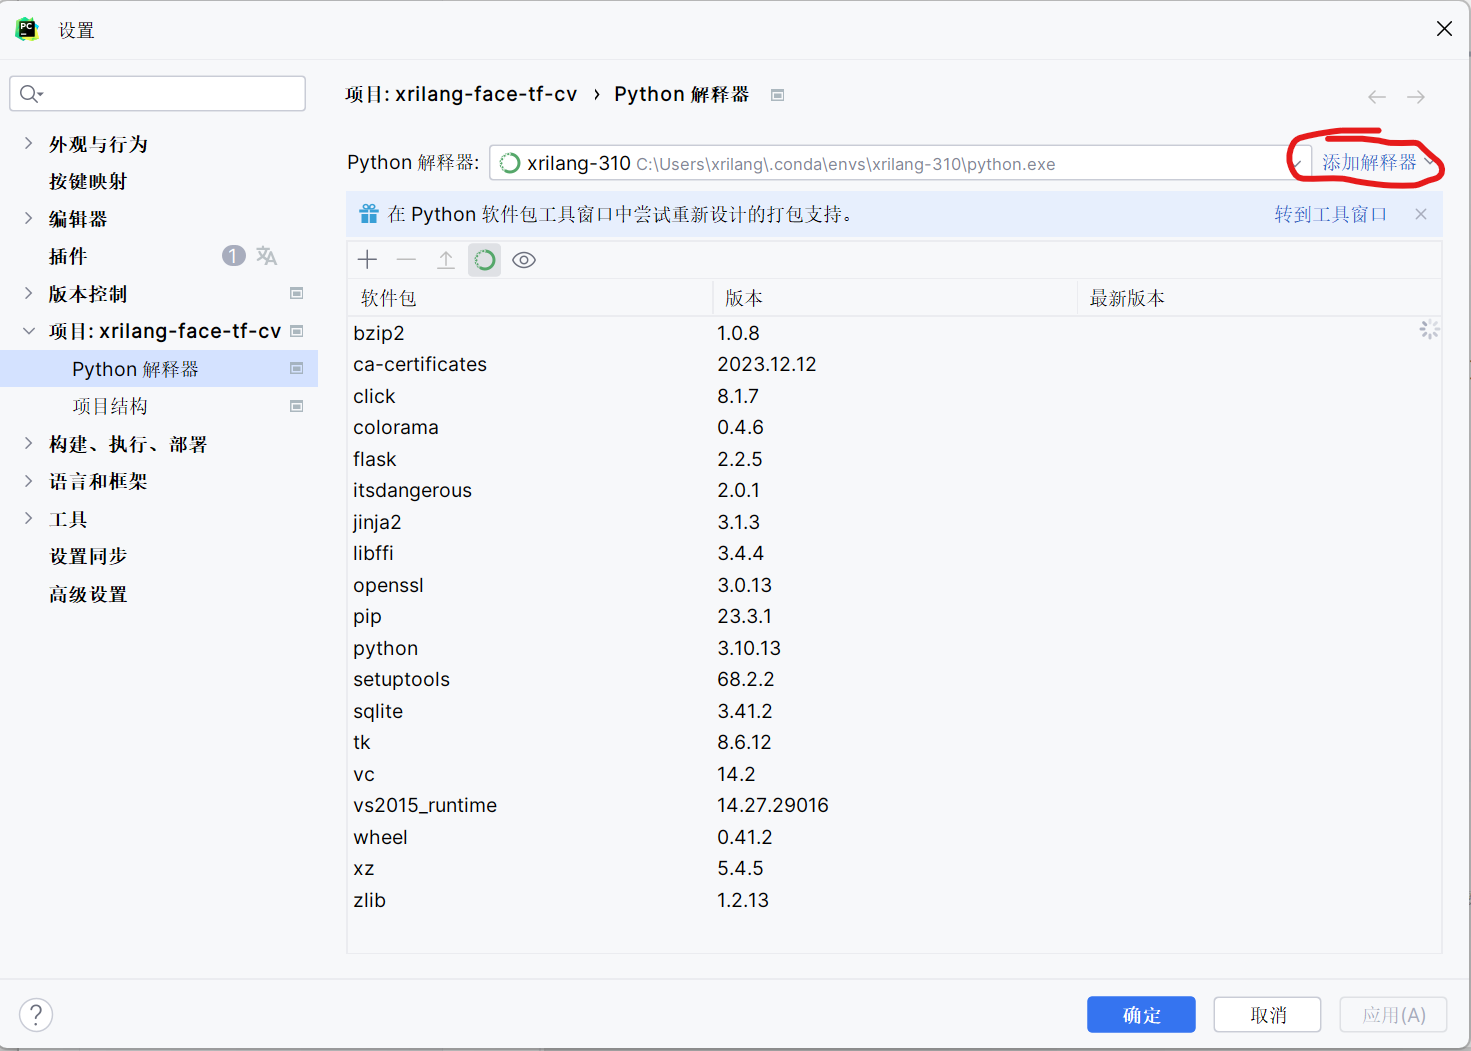The height and width of the screenshot is (1051, 1471).
Task: Click the interpreter status circle icon
Action: click(510, 163)
